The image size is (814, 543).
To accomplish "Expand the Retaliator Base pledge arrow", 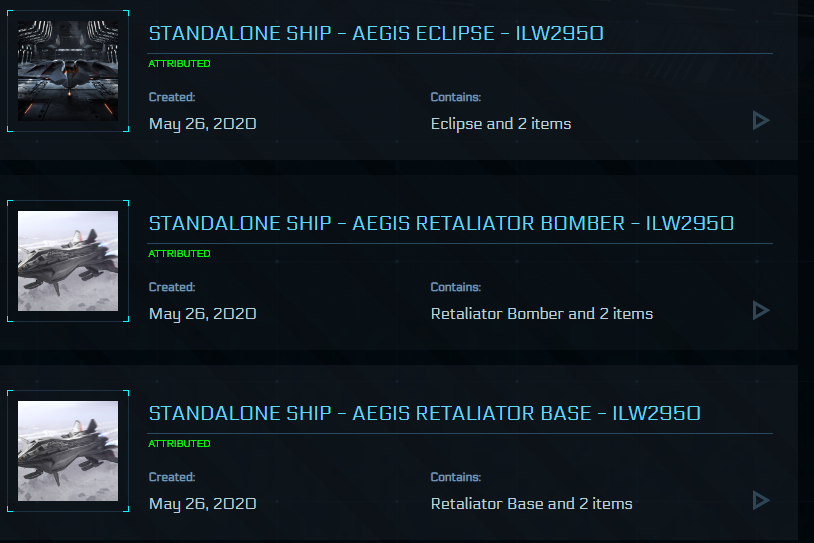I will tap(761, 500).
